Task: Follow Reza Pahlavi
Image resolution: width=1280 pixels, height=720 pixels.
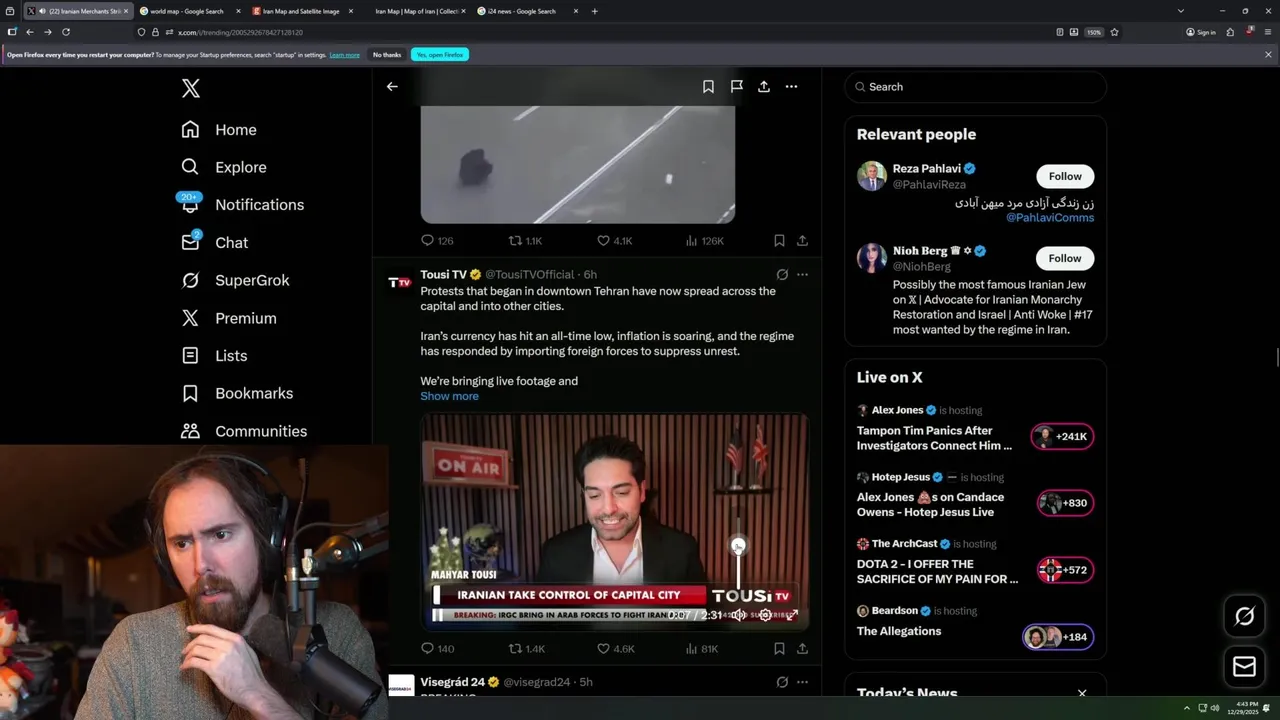Action: 1065,176
